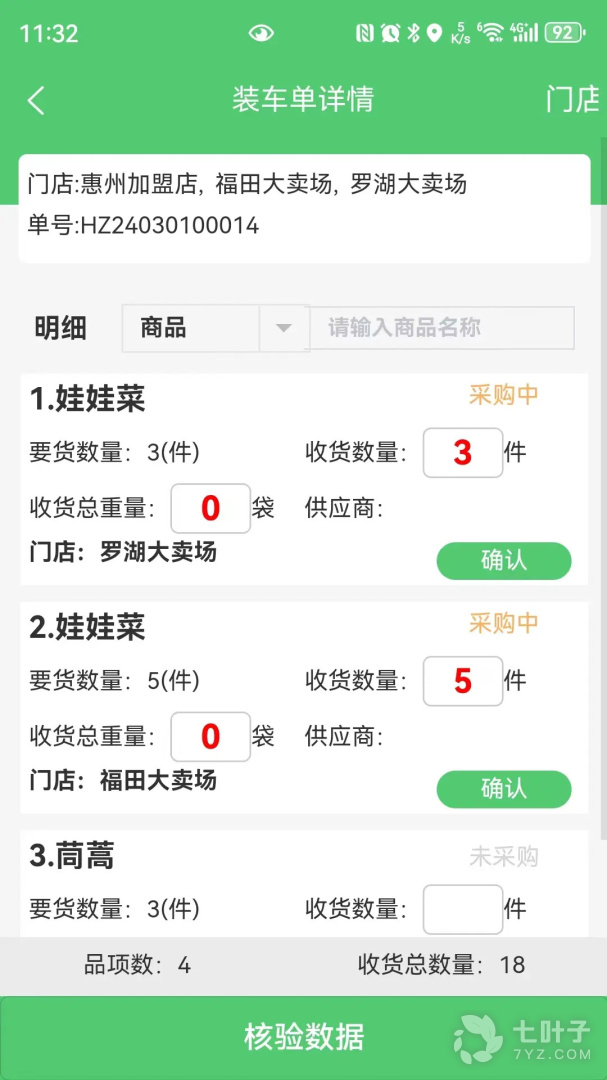Expand the dropdown arrow beside 商品
This screenshot has width=607, height=1080.
click(284, 328)
